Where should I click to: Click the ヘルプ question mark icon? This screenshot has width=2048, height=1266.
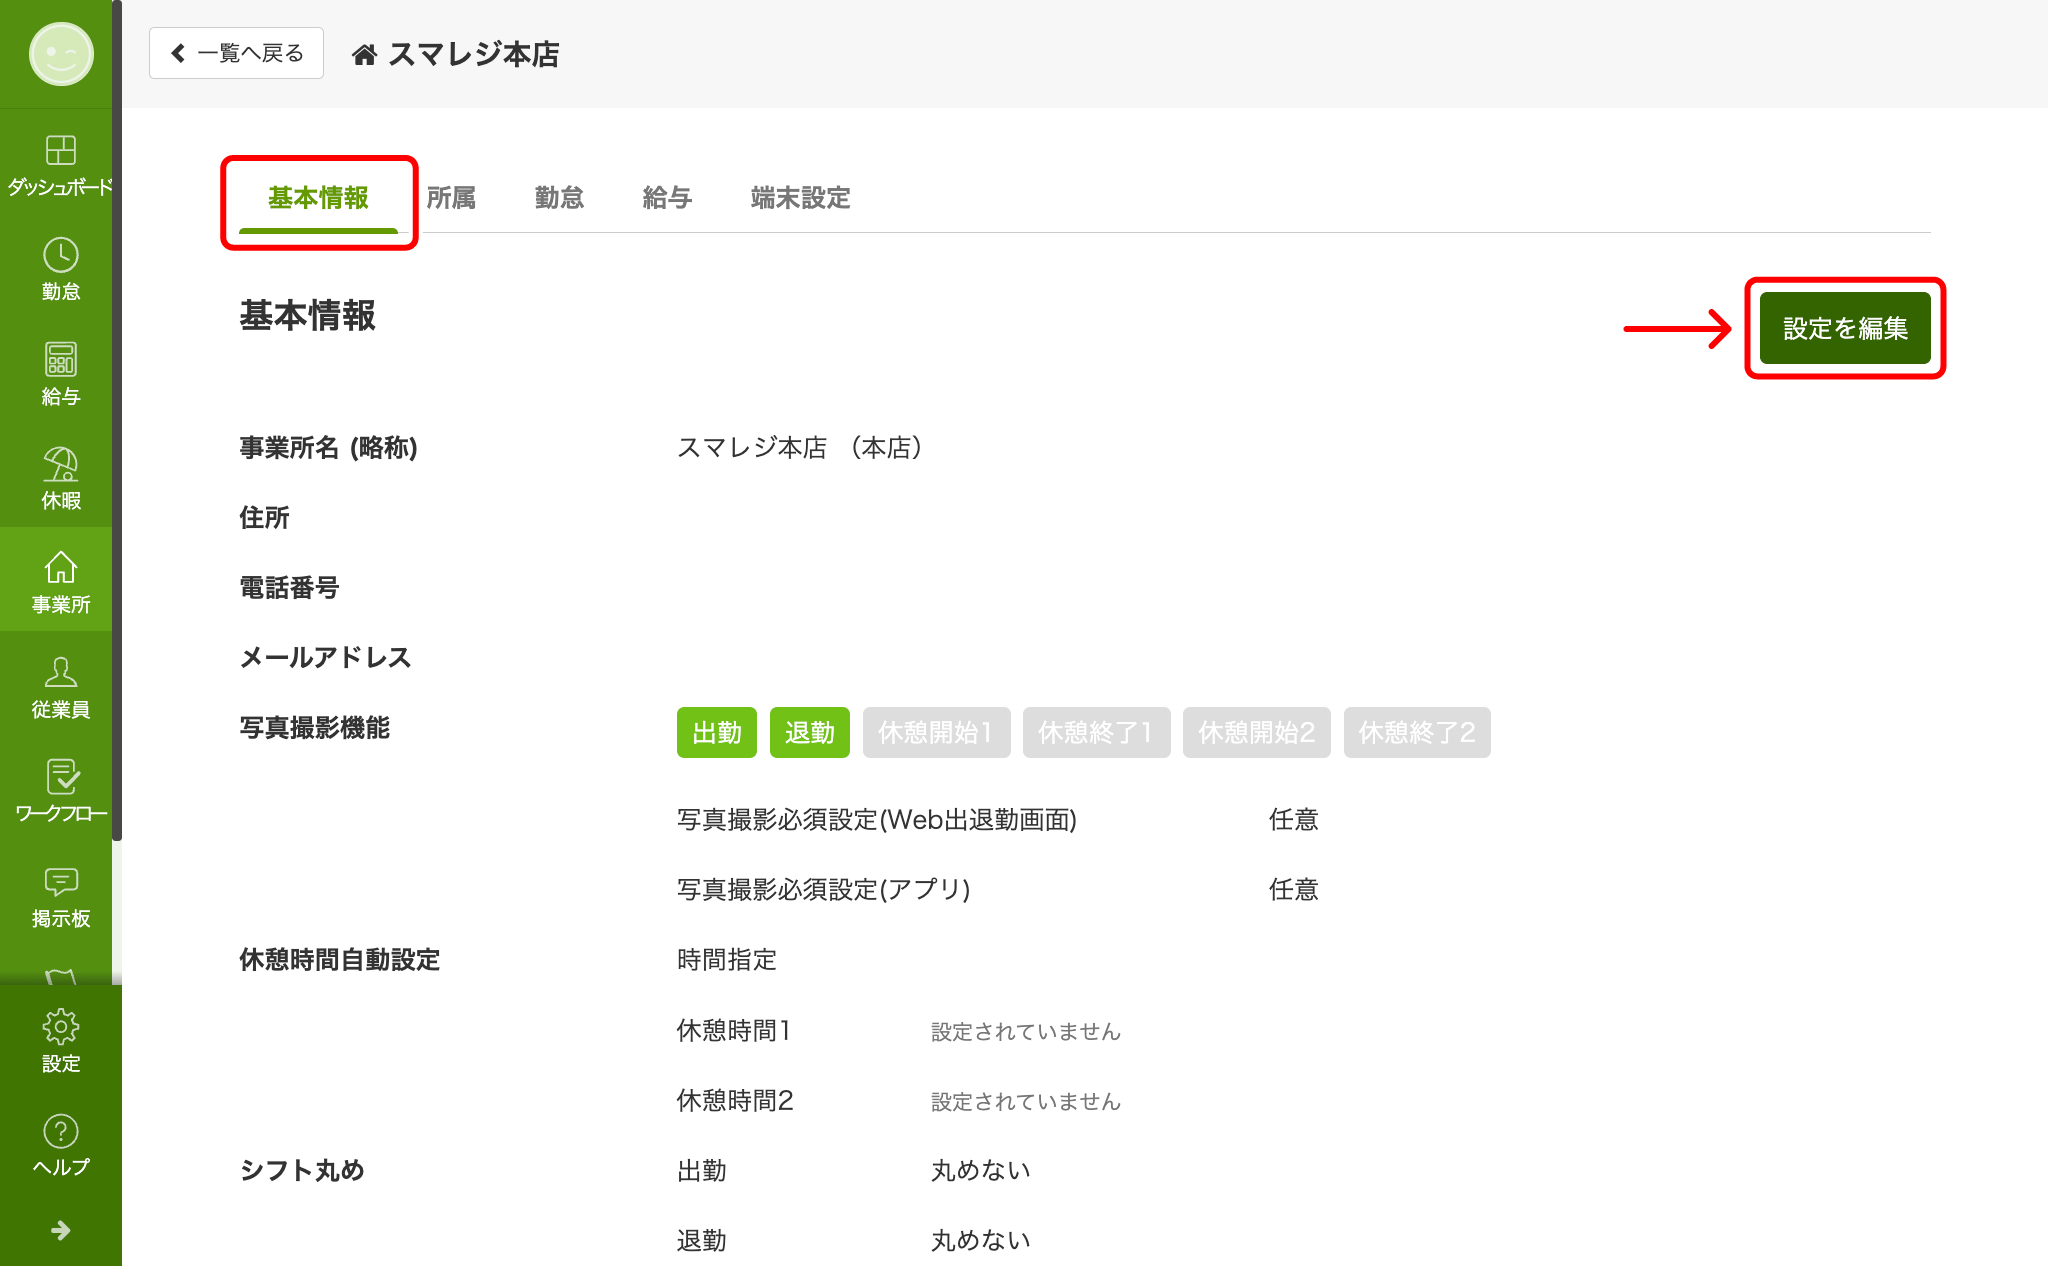pos(60,1132)
